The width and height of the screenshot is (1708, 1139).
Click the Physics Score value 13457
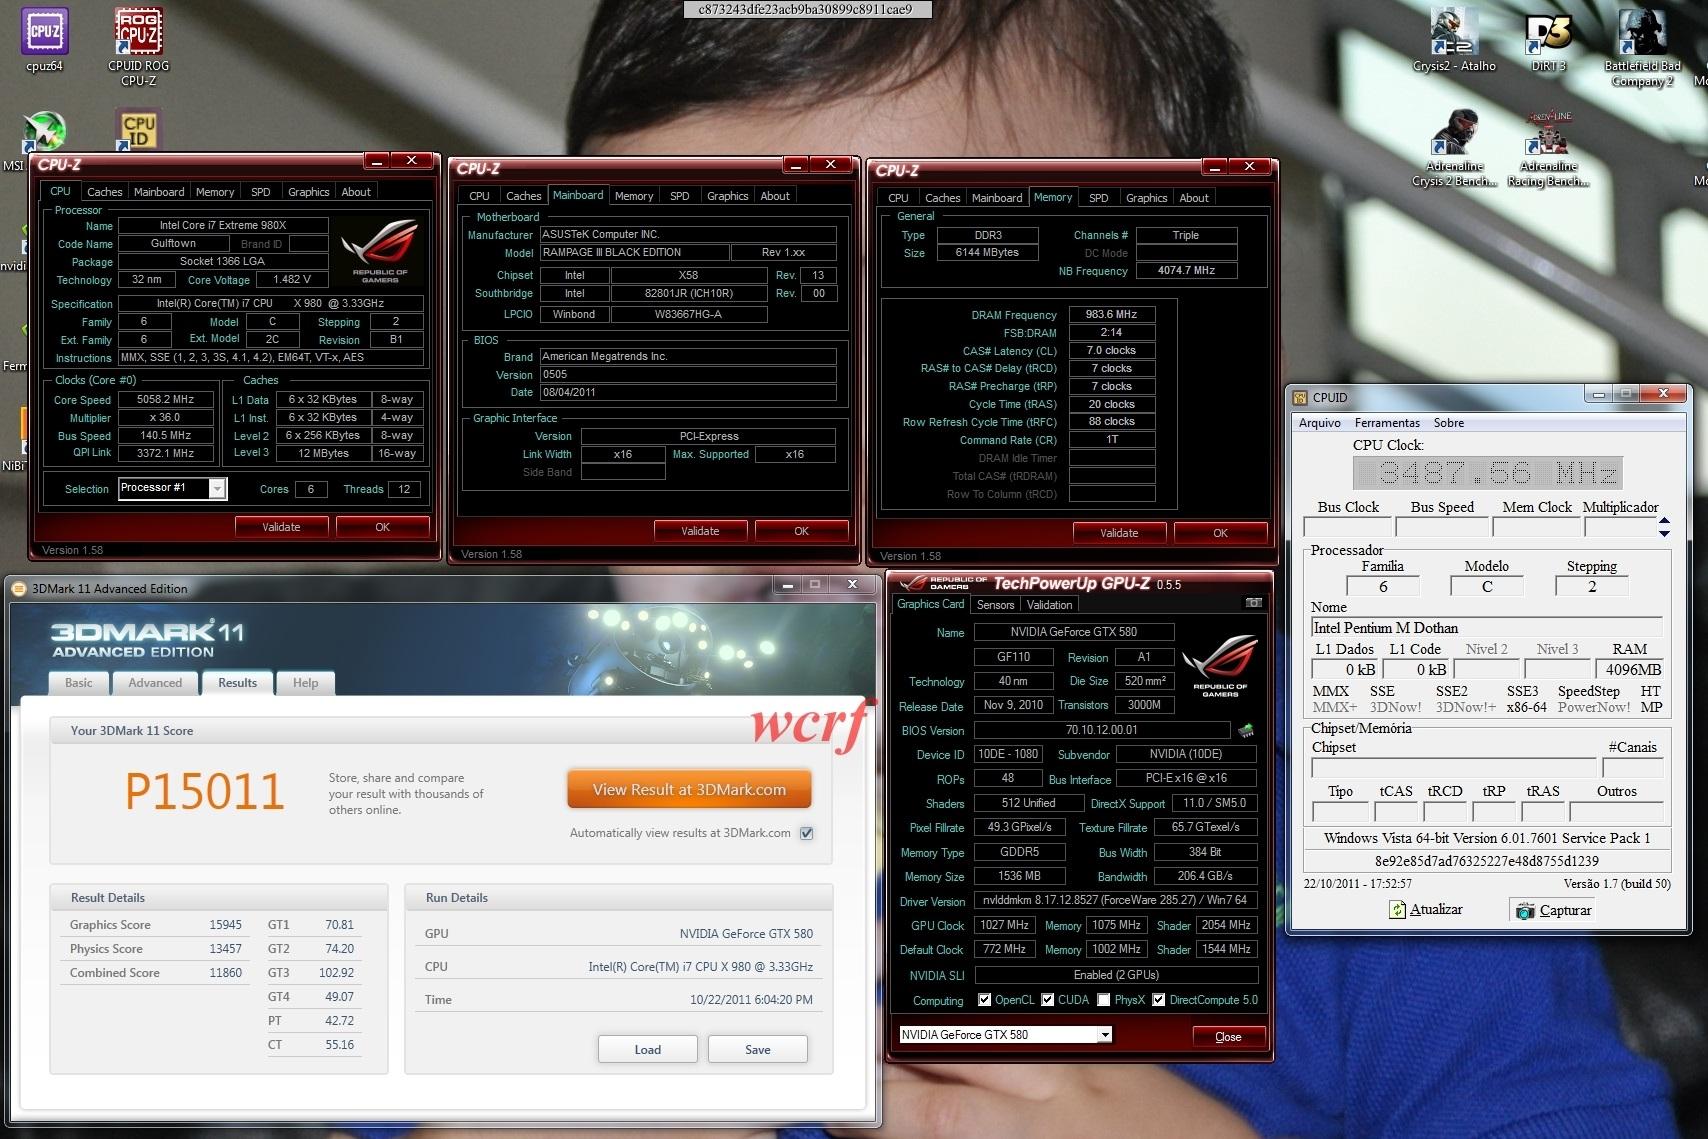click(225, 949)
